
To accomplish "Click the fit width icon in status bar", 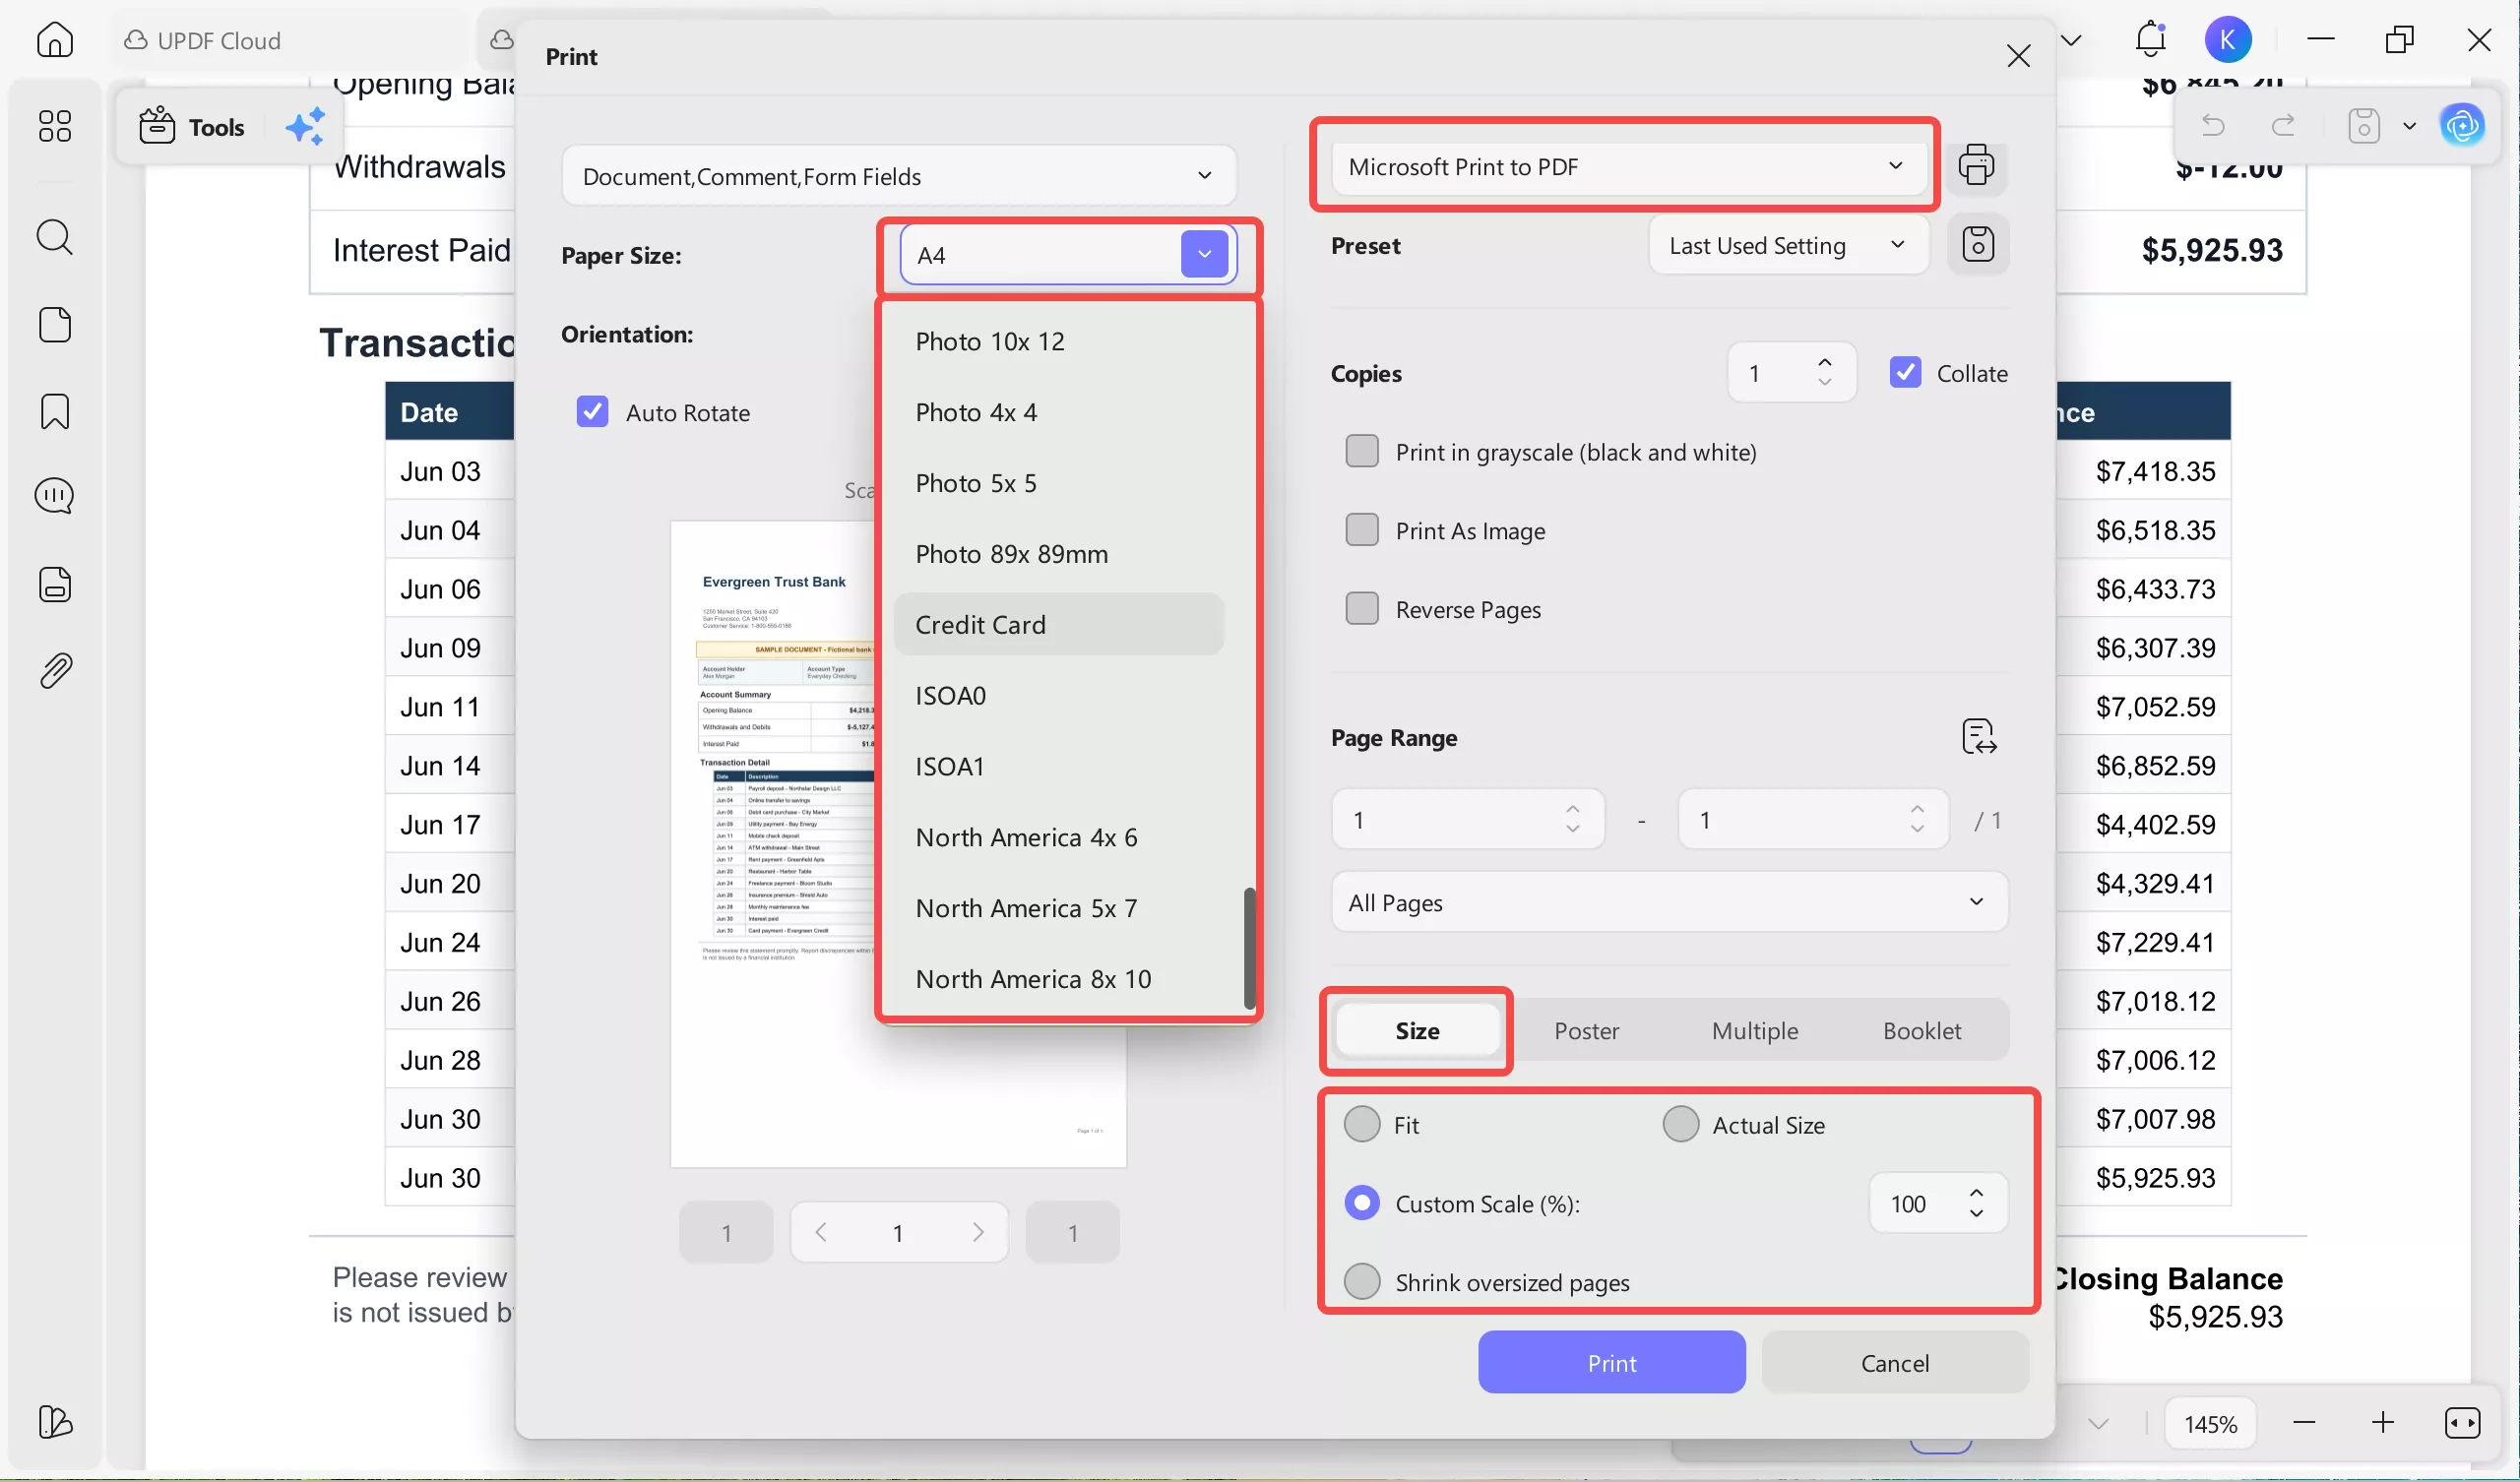I will point(2461,1422).
